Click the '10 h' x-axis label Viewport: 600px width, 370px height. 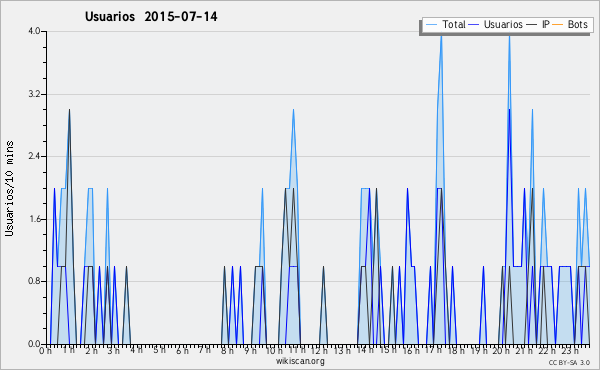point(274,351)
